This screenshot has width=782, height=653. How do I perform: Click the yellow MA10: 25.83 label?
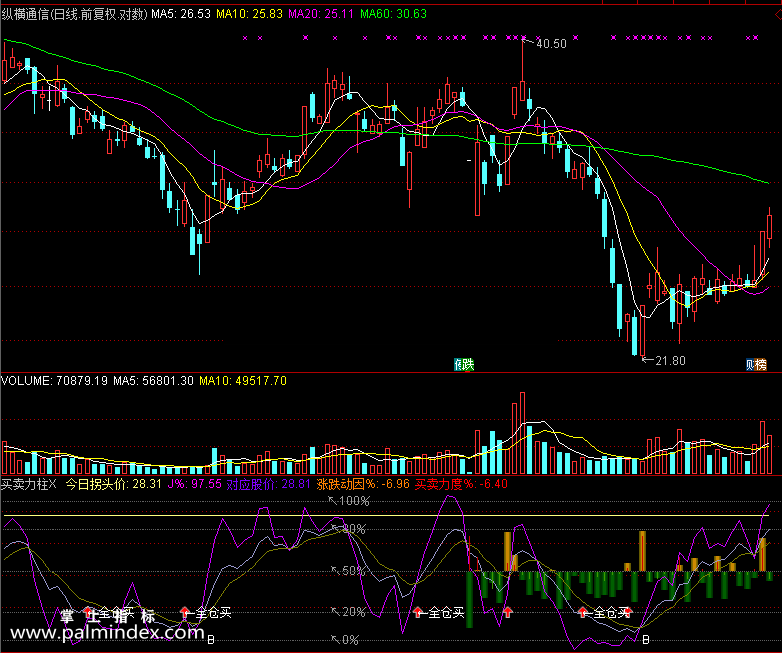[249, 14]
